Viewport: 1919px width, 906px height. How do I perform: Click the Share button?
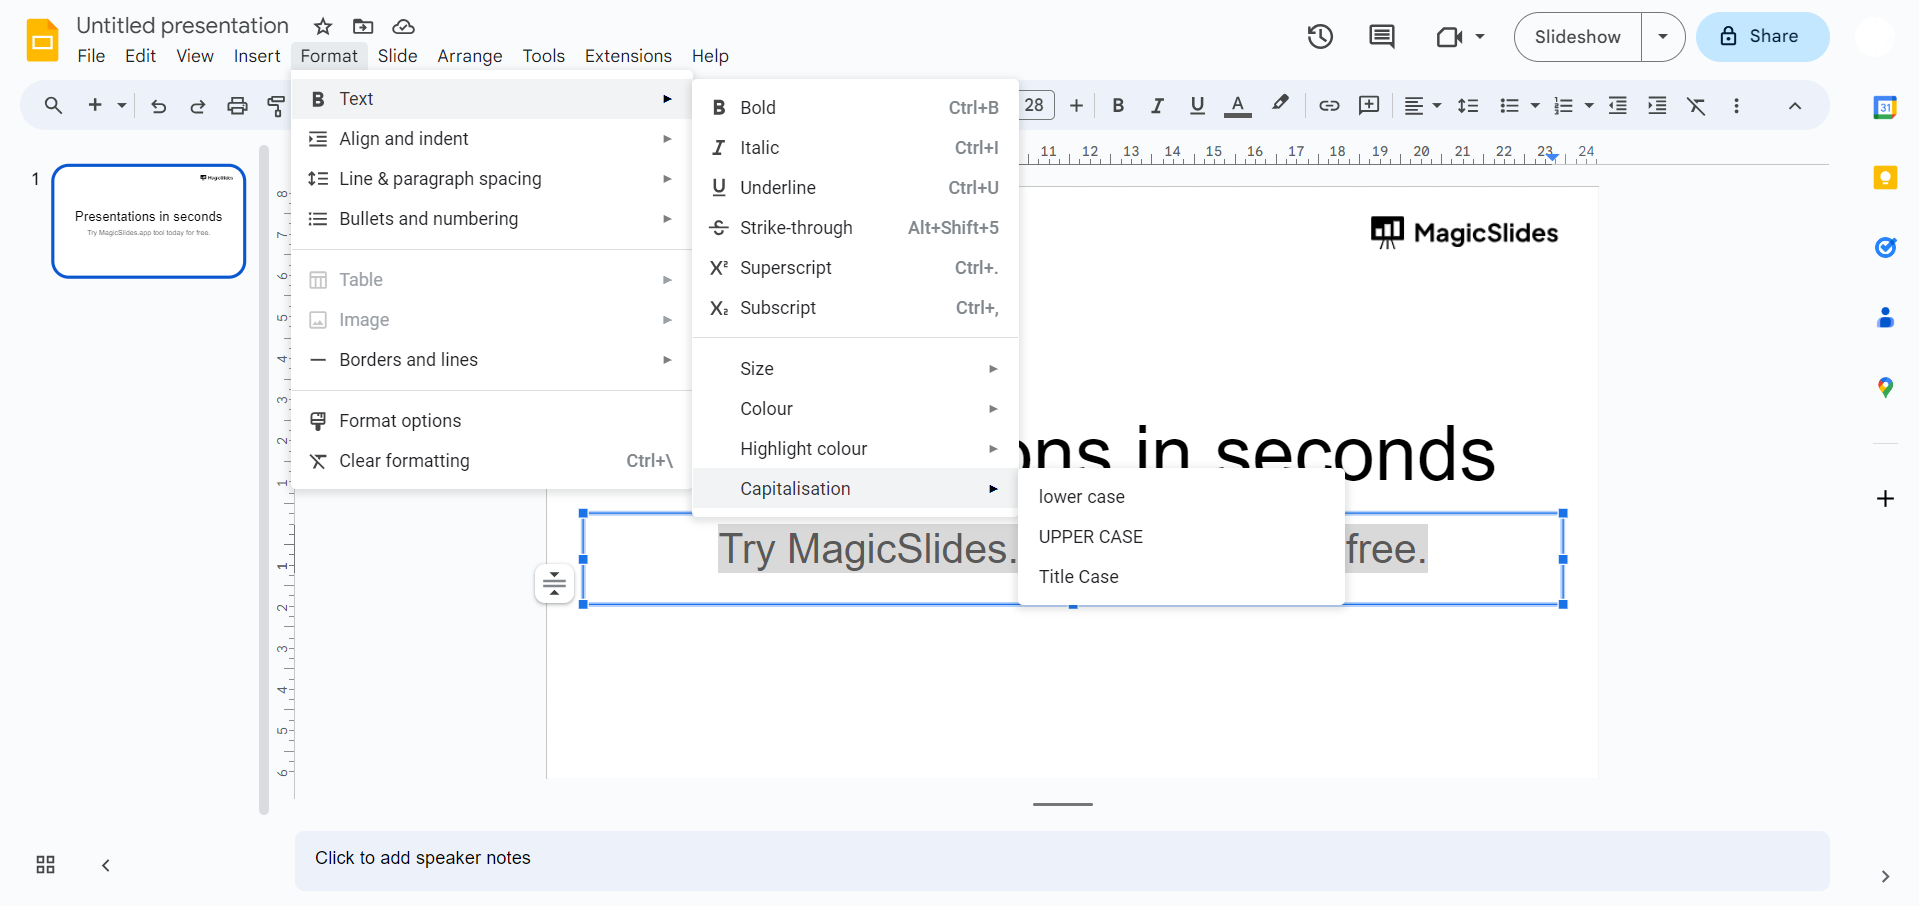pyautogui.click(x=1762, y=37)
